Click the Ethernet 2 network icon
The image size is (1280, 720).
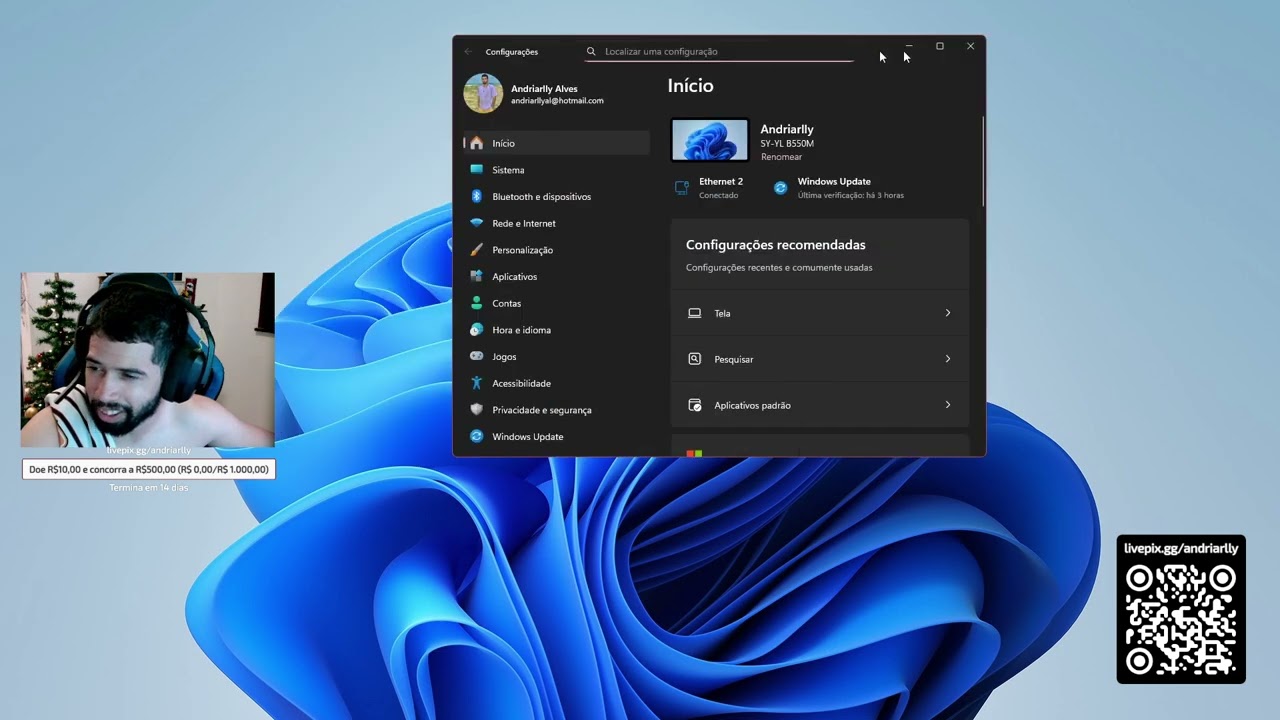682,187
